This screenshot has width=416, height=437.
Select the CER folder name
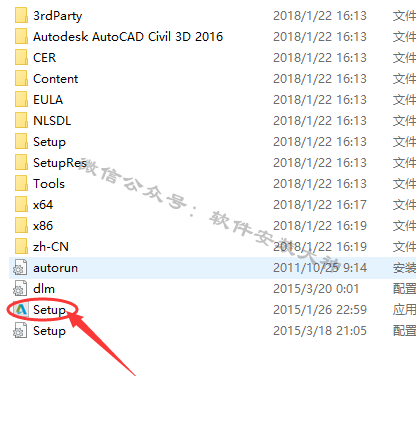tap(44, 58)
